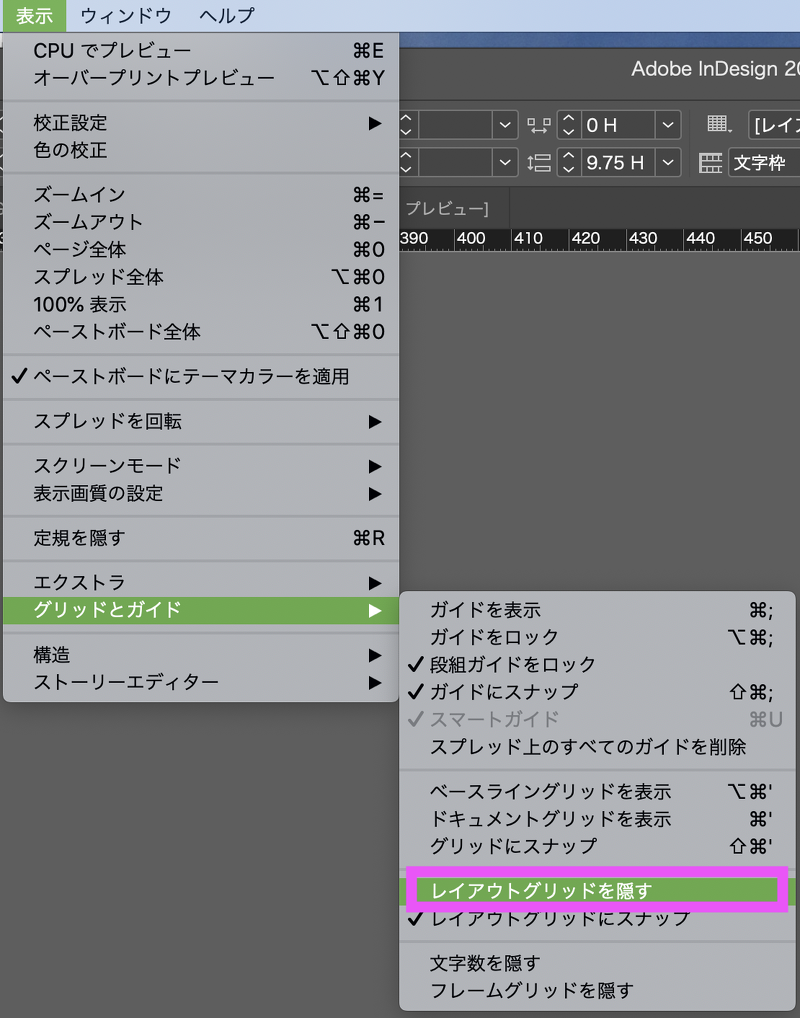Image resolution: width=800 pixels, height=1018 pixels.
Task: Open the dropdown arrow of 0 H field
Action: point(668,125)
